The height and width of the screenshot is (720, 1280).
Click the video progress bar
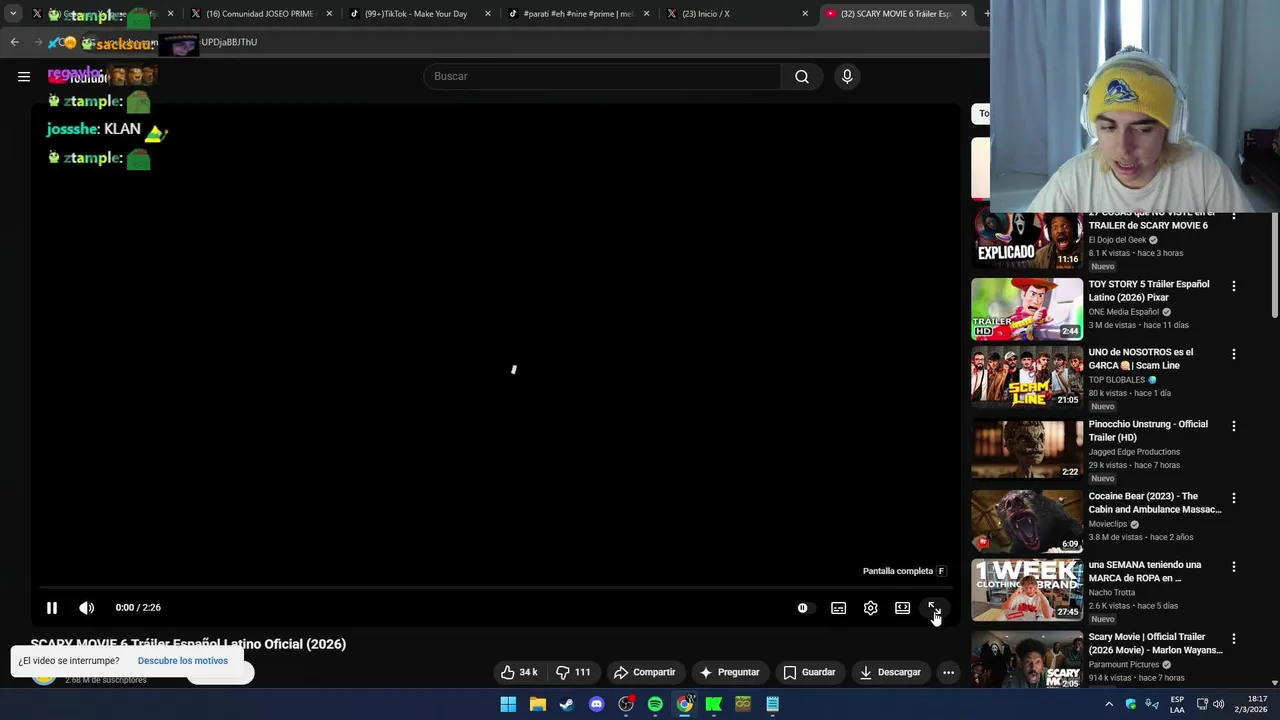pos(495,588)
